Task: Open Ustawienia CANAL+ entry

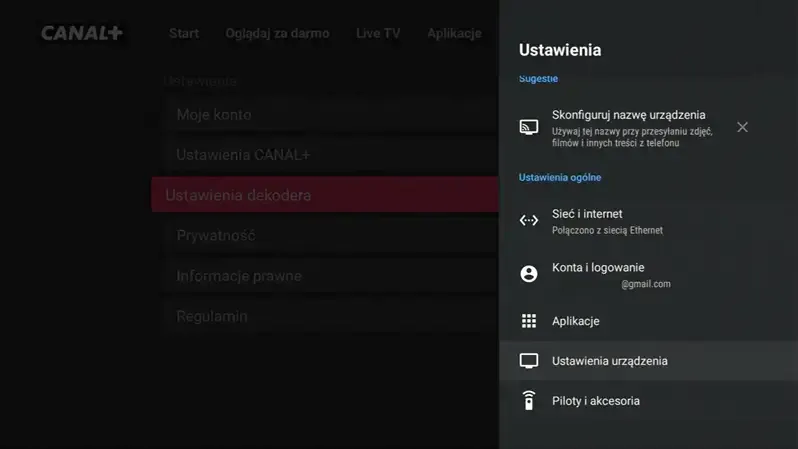Action: pos(331,155)
